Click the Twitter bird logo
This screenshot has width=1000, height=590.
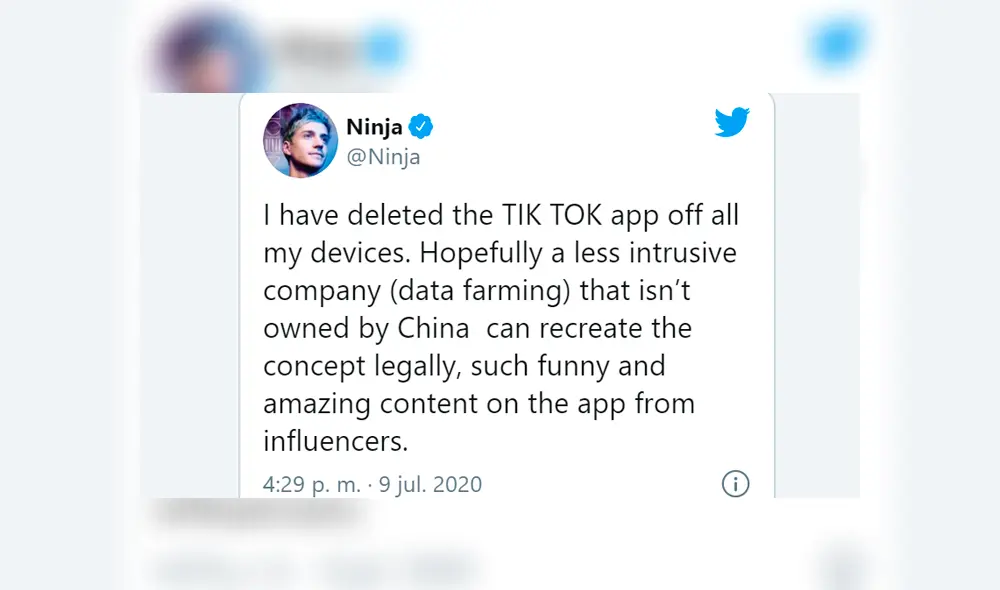coord(732,123)
